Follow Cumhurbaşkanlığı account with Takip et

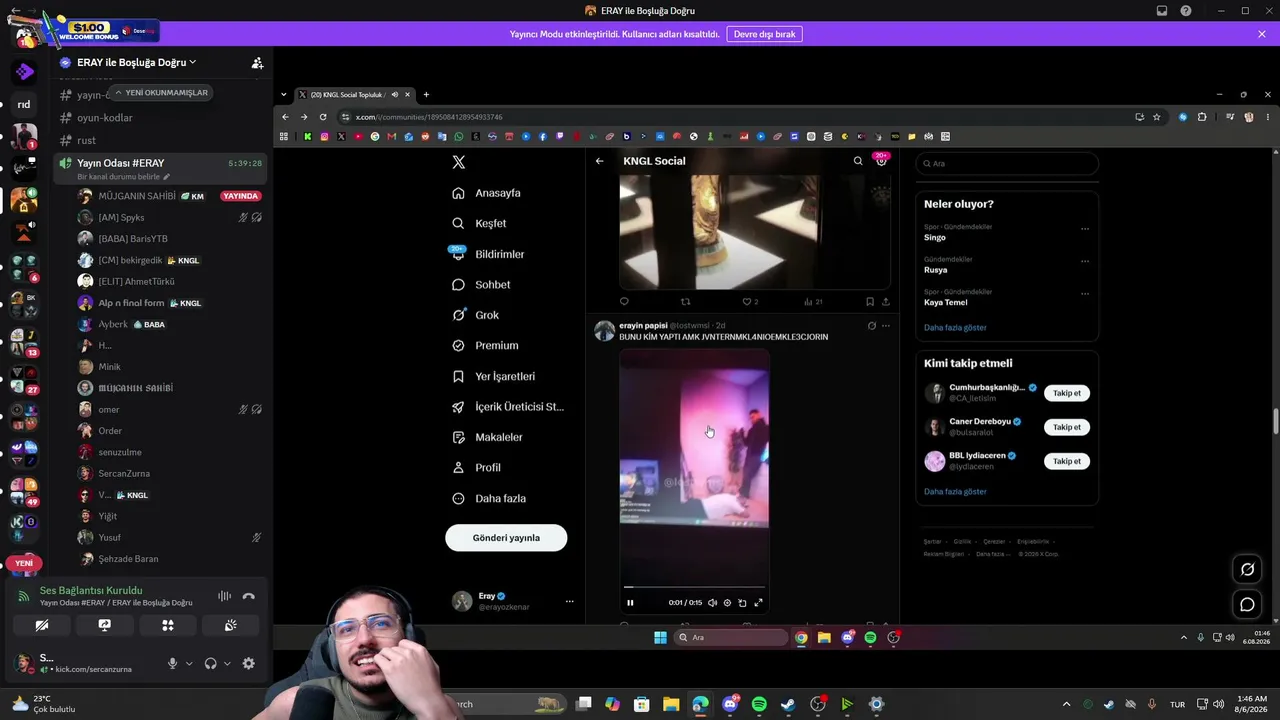click(x=1067, y=393)
